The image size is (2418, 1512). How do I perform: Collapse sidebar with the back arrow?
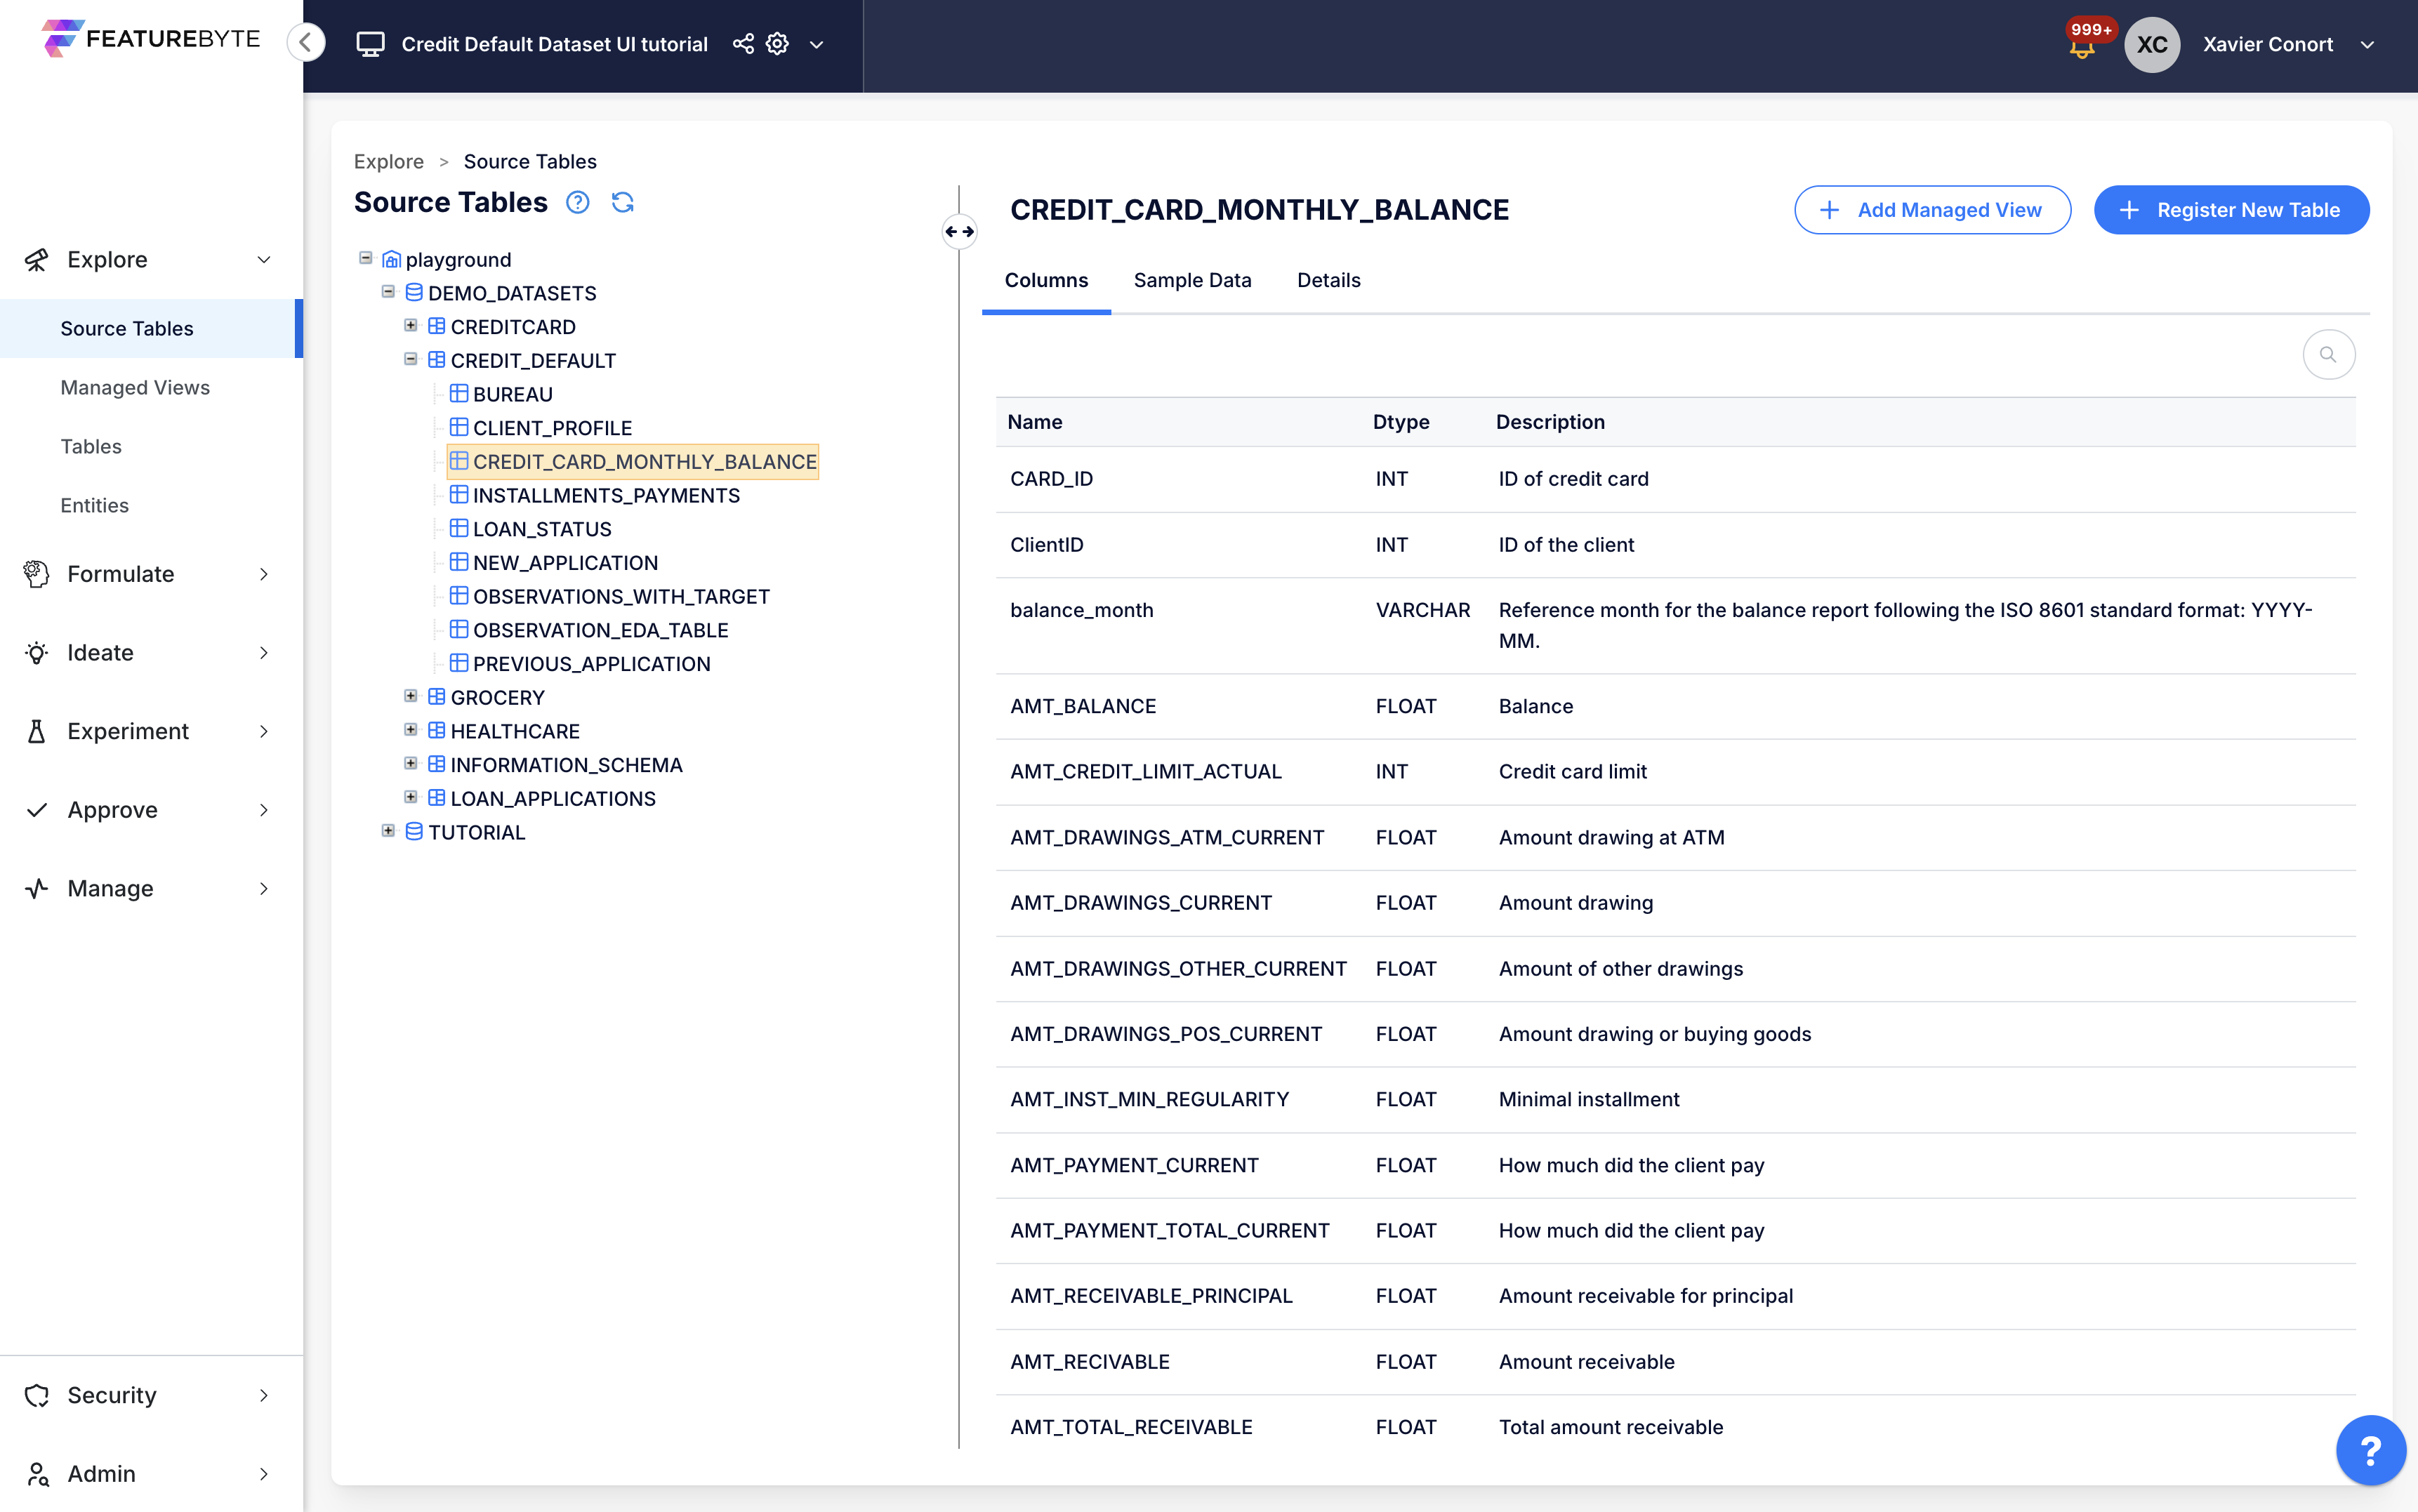pyautogui.click(x=306, y=42)
